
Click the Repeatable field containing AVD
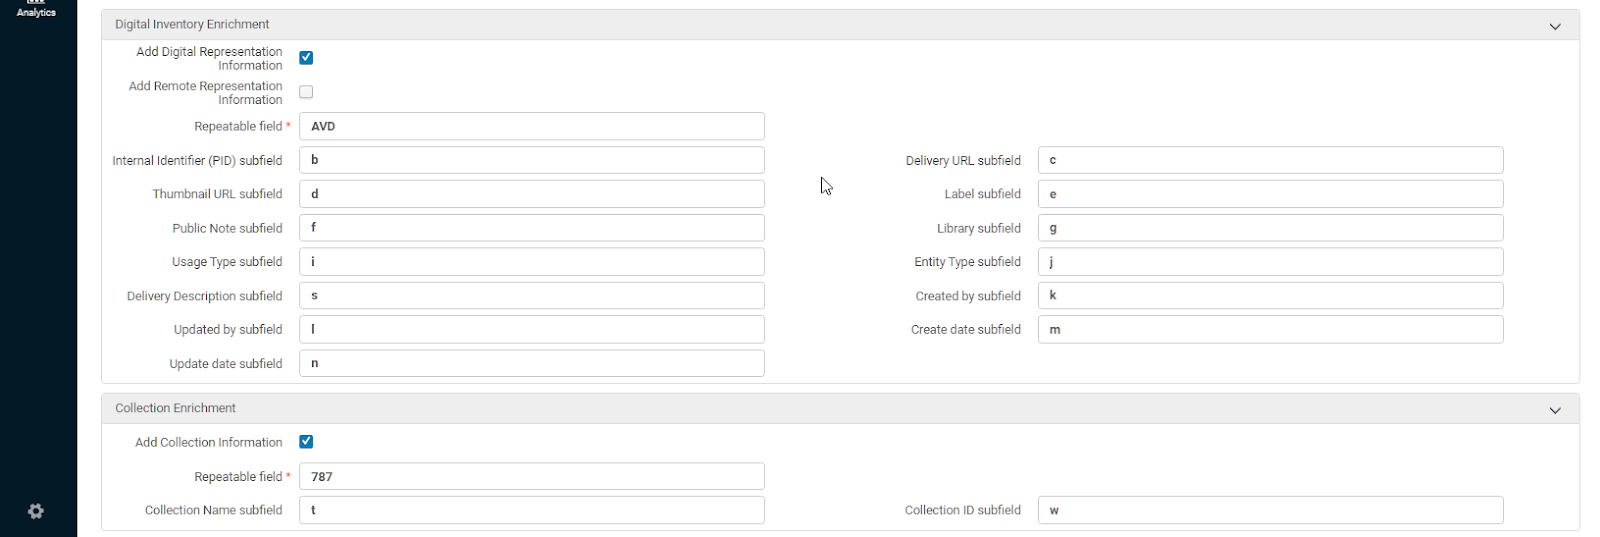[531, 126]
